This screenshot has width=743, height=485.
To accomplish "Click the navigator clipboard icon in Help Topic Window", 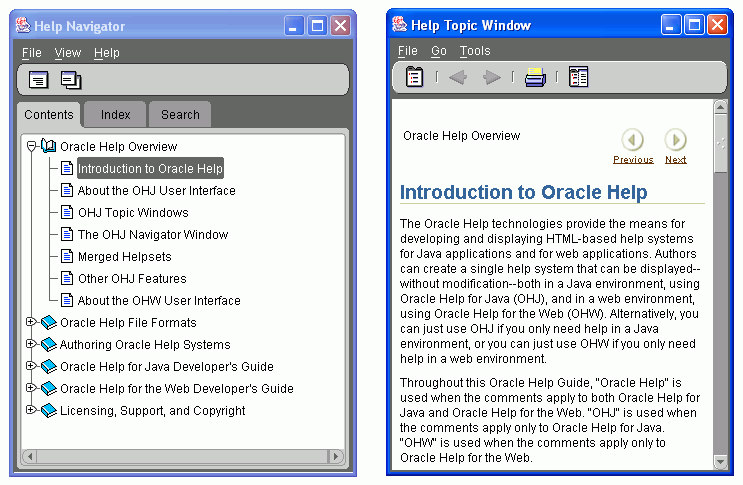I will [x=414, y=77].
